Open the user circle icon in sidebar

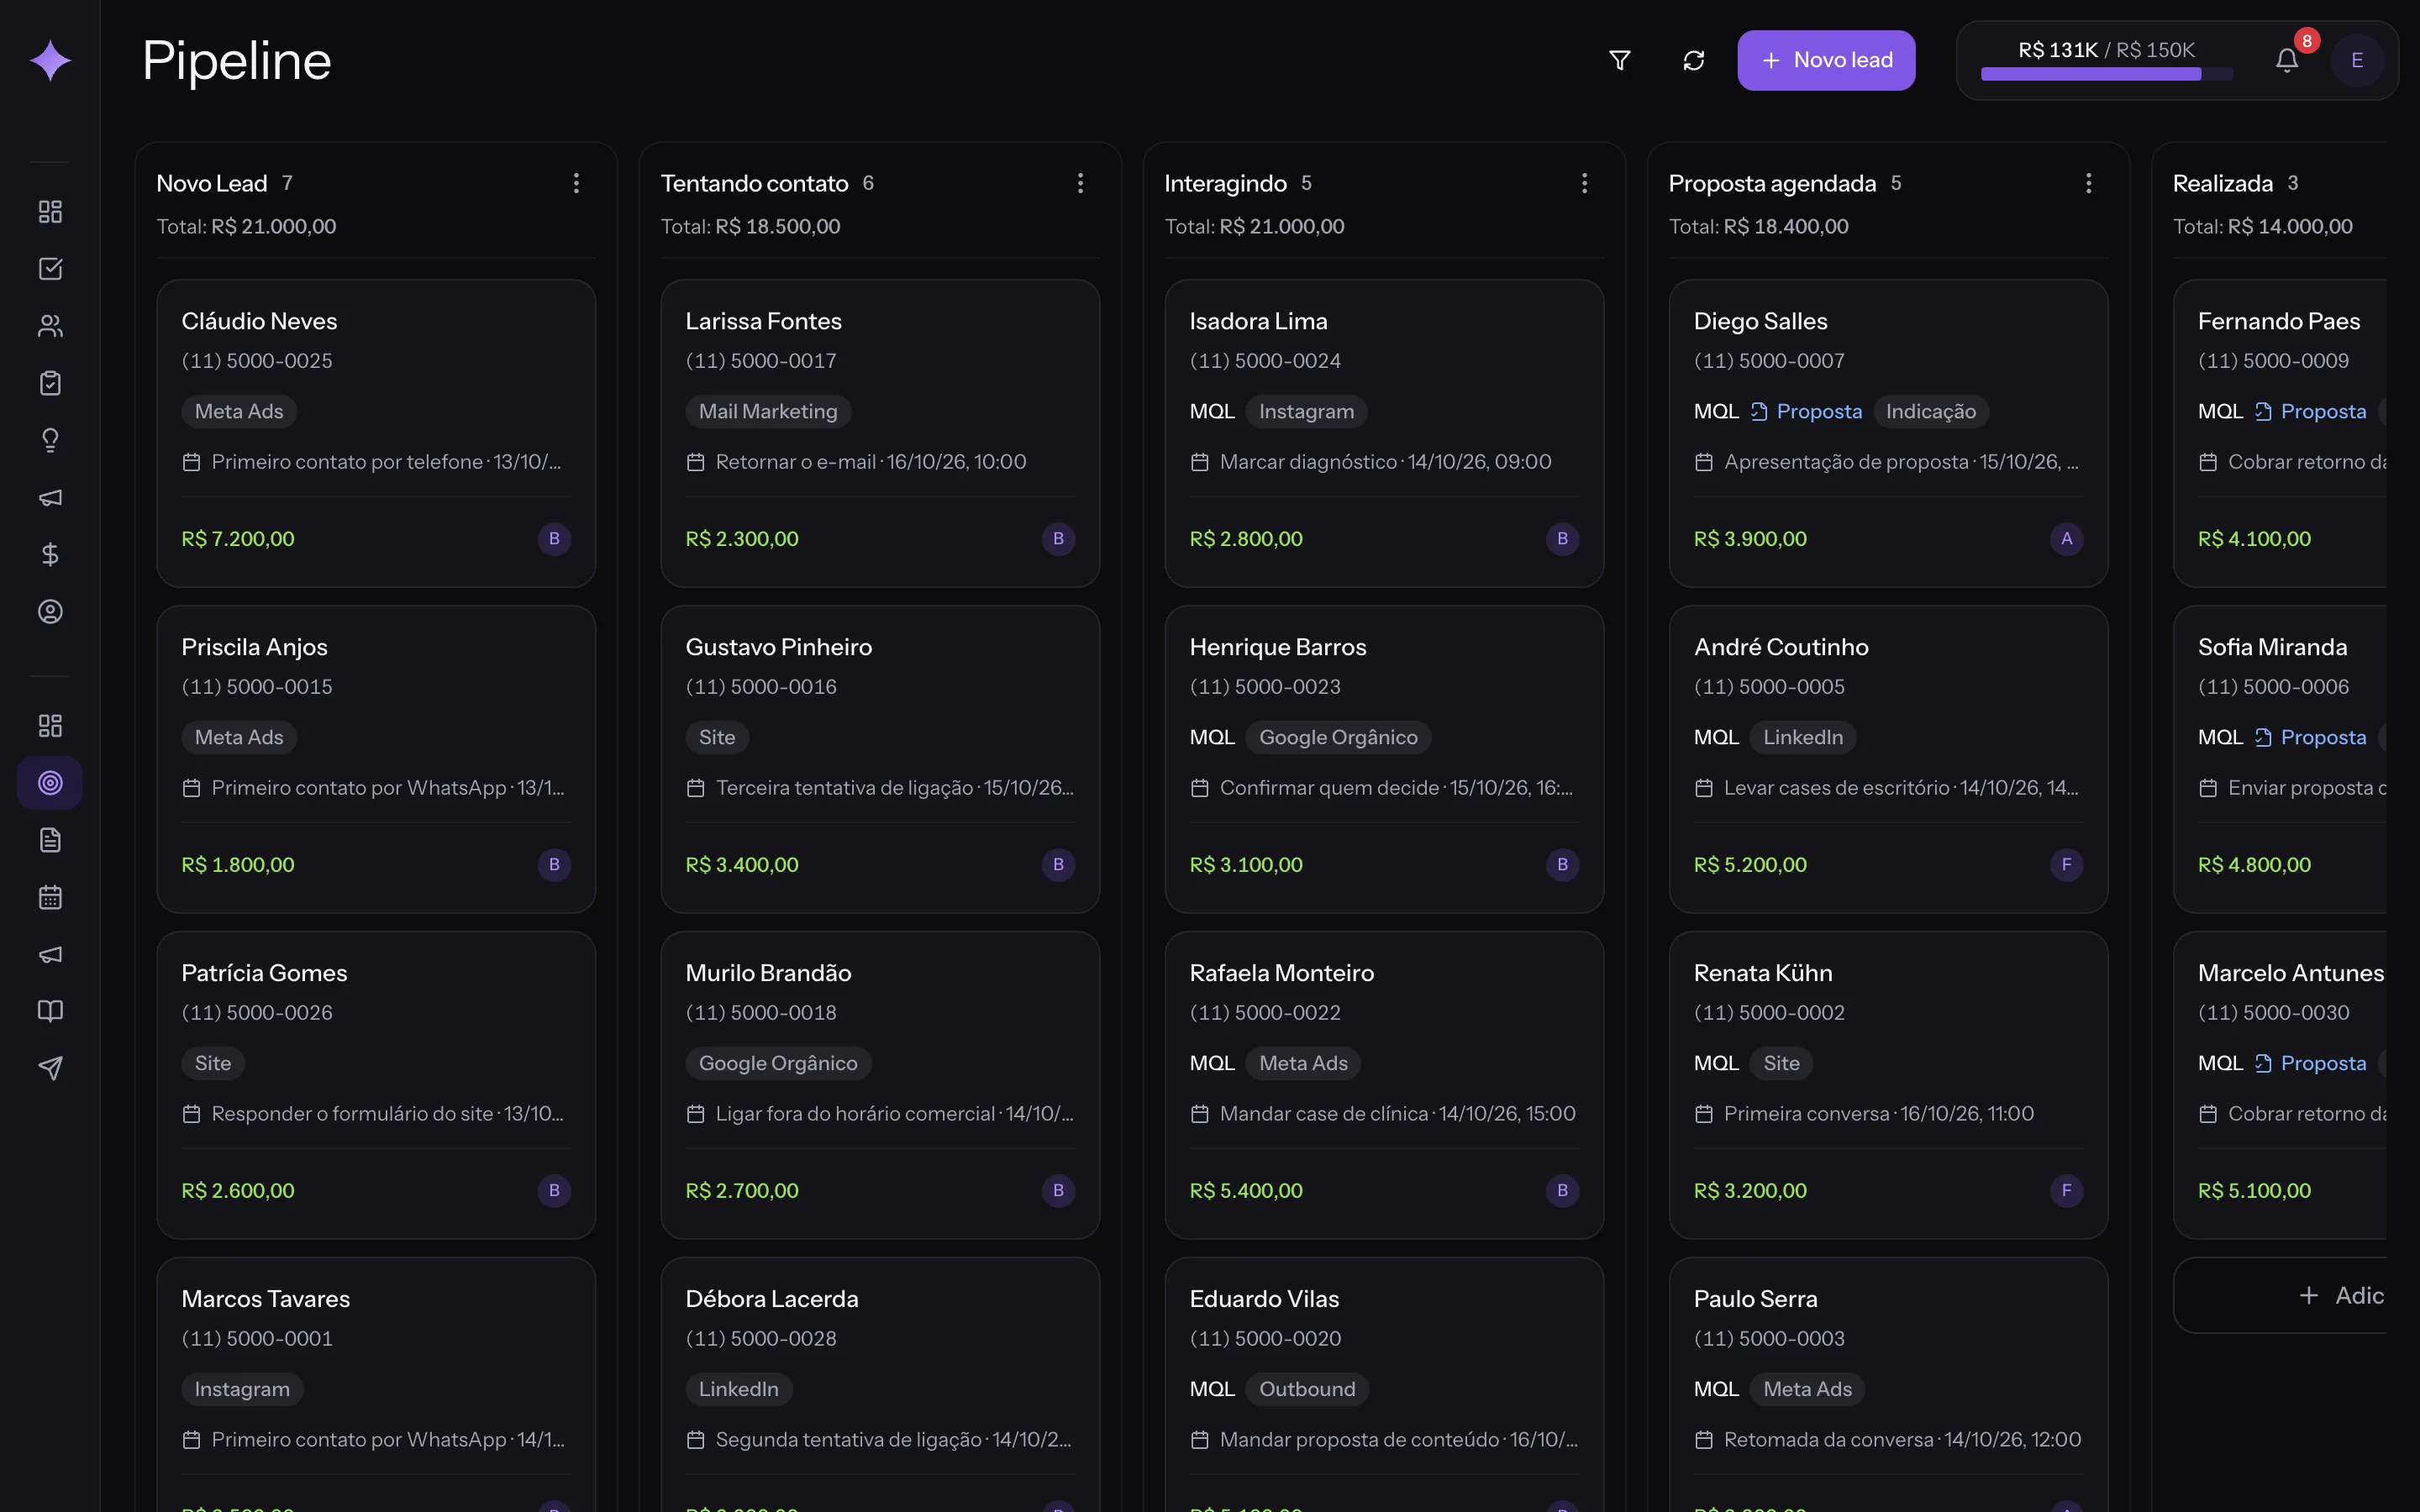click(50, 611)
